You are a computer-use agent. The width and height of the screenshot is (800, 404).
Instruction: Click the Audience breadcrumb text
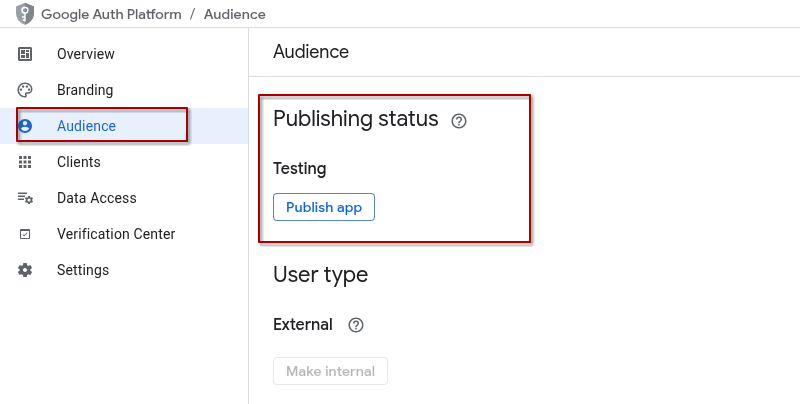click(235, 14)
